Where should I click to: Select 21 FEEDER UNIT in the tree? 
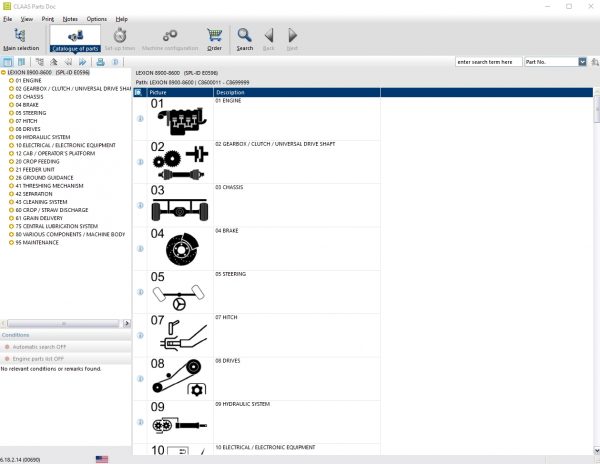tap(38, 169)
